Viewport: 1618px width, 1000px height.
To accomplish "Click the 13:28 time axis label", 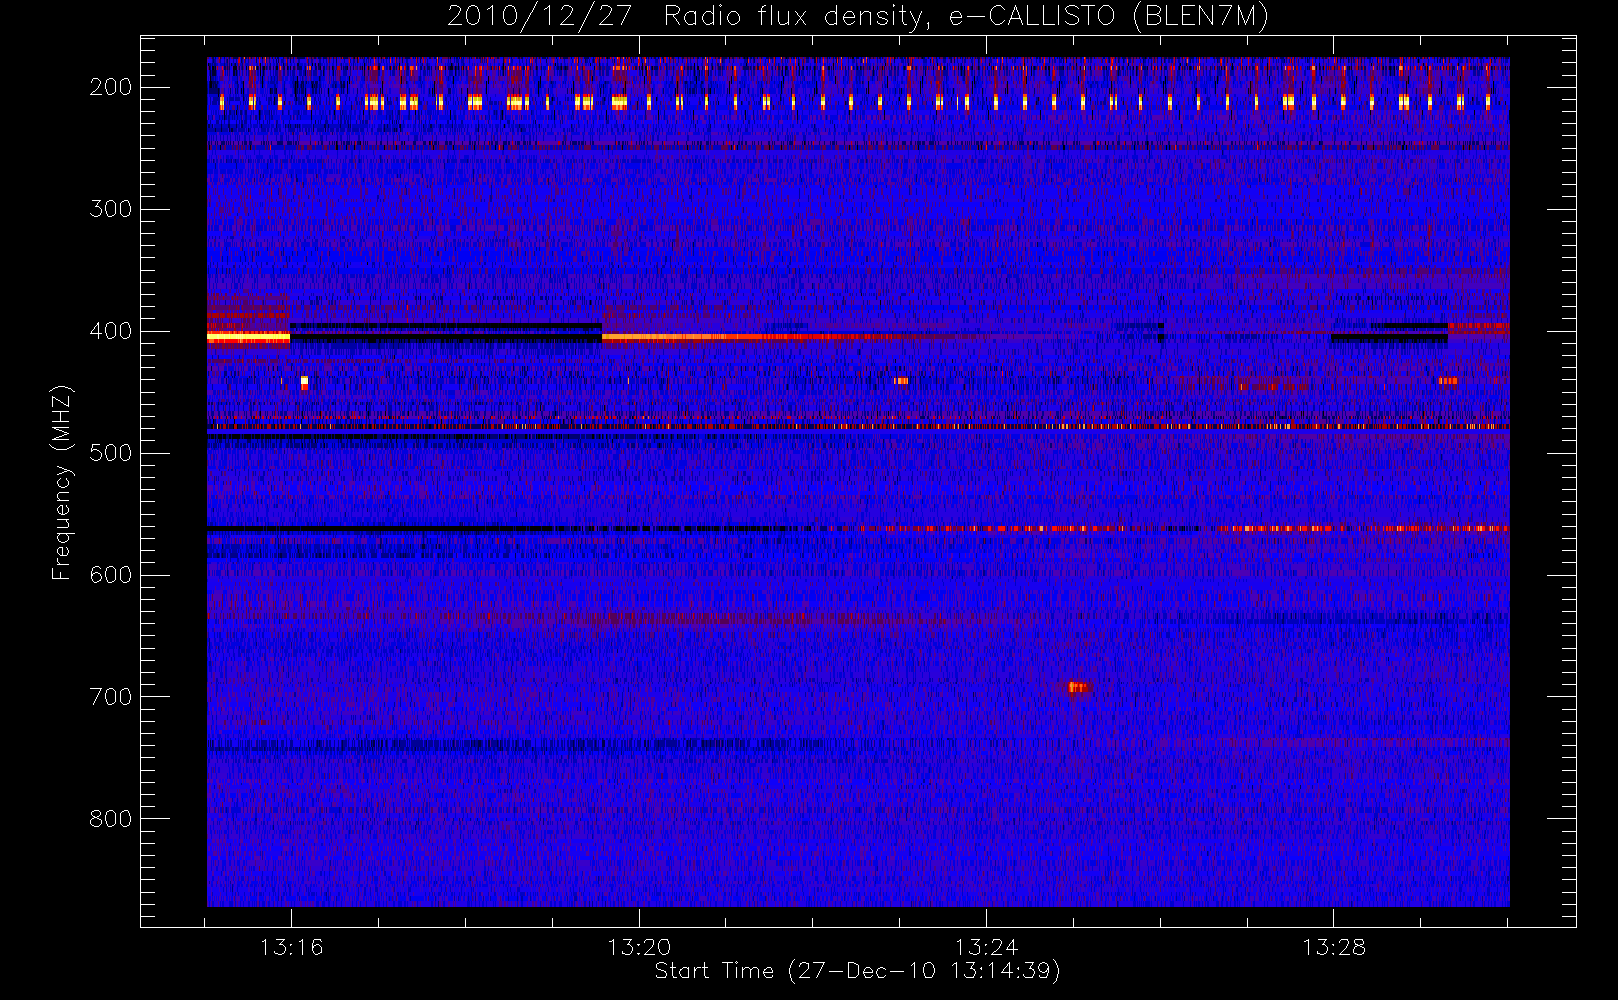I will [x=1333, y=947].
